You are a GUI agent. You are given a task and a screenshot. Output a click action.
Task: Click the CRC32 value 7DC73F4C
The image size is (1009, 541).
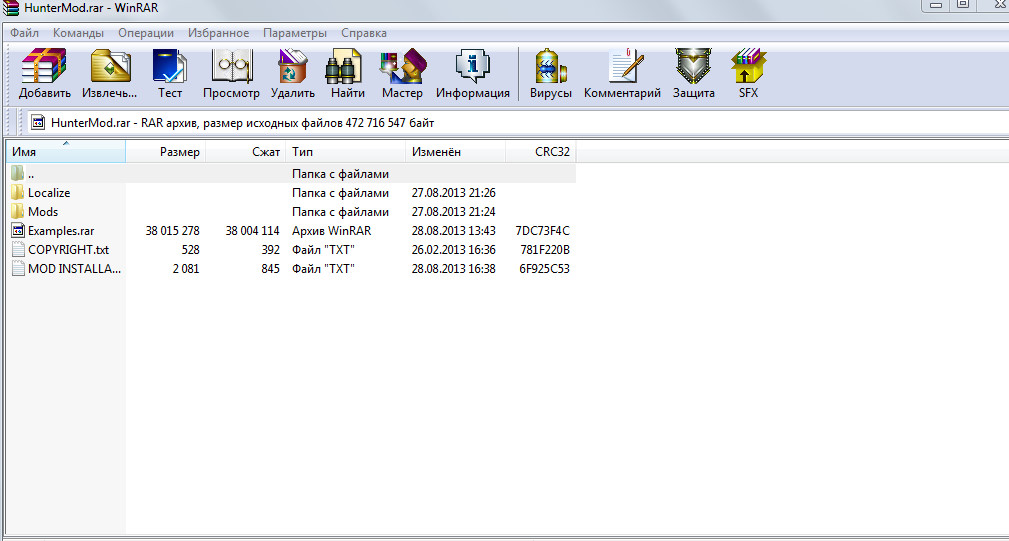click(x=542, y=230)
